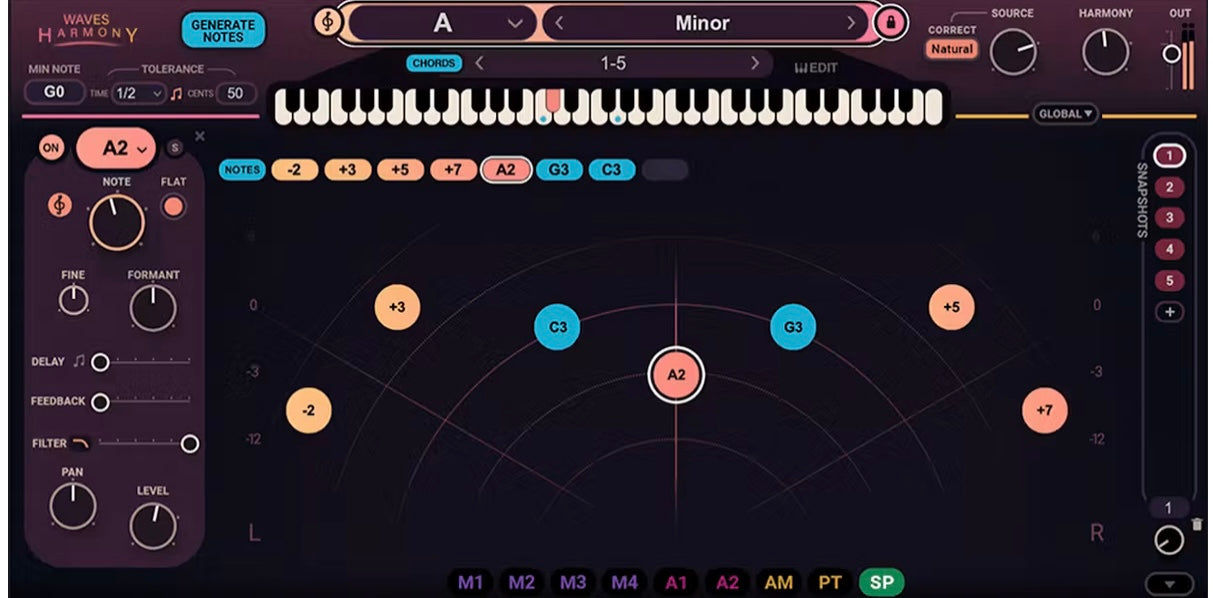Click the DELAY slider handle
The width and height of the screenshot is (1213, 598).
(x=100, y=362)
